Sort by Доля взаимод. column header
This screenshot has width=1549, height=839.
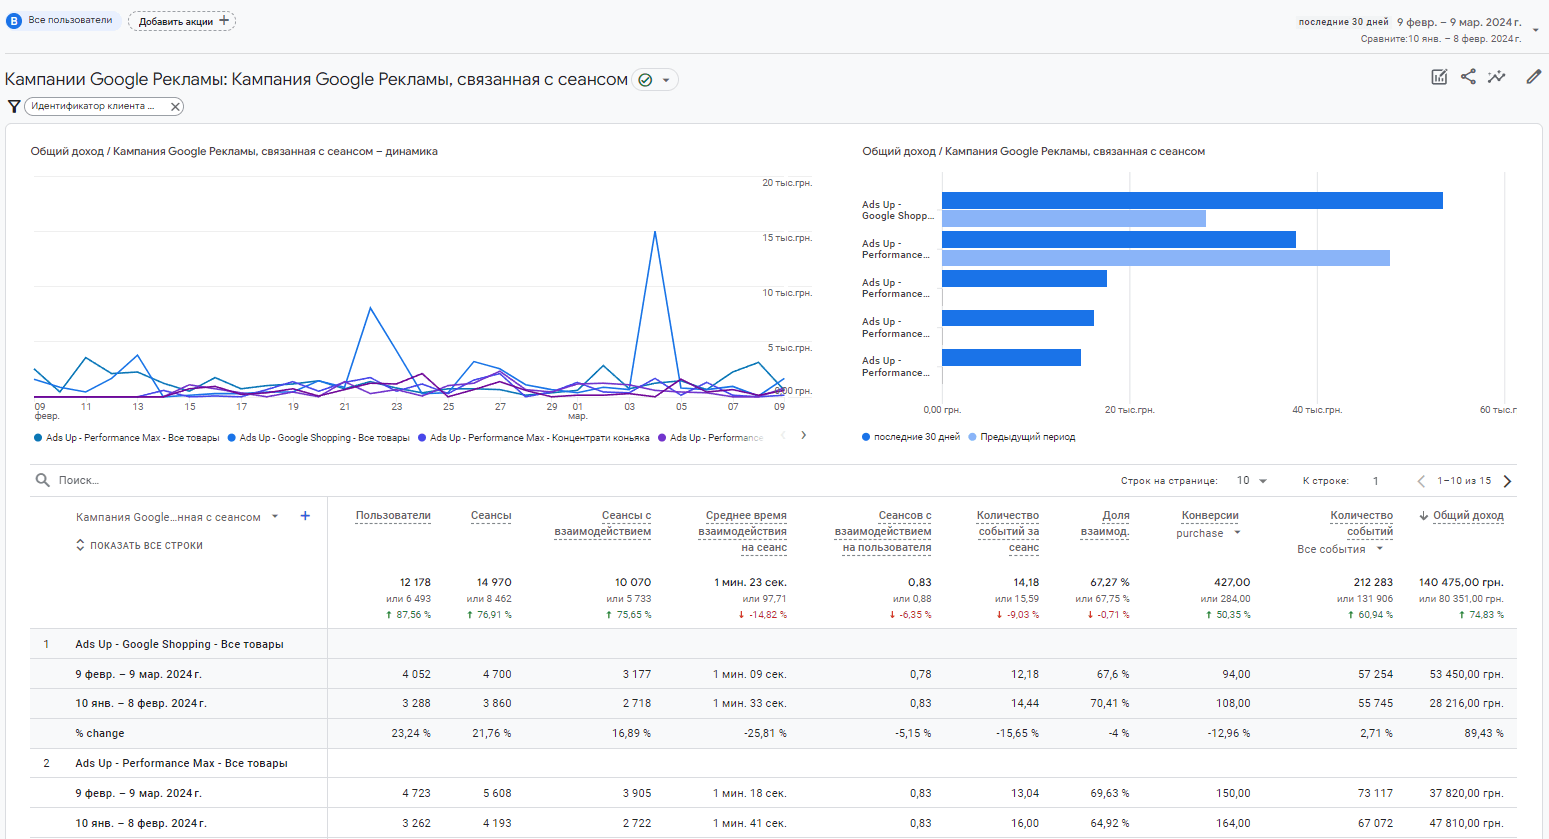[x=1105, y=523]
